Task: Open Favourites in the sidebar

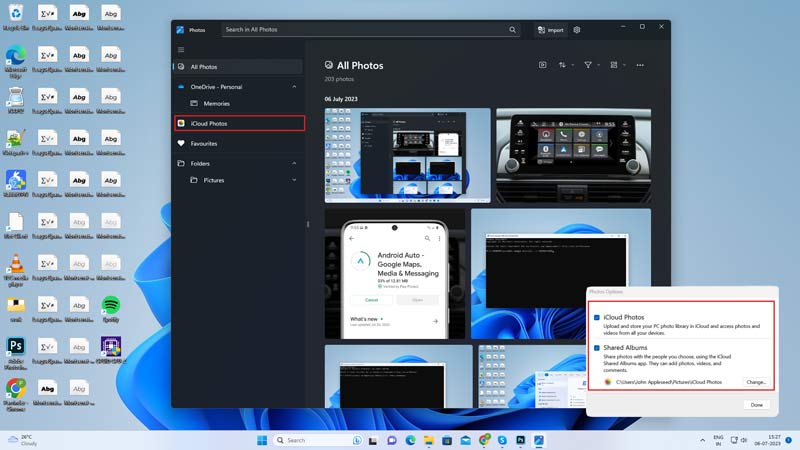Action: (238, 143)
